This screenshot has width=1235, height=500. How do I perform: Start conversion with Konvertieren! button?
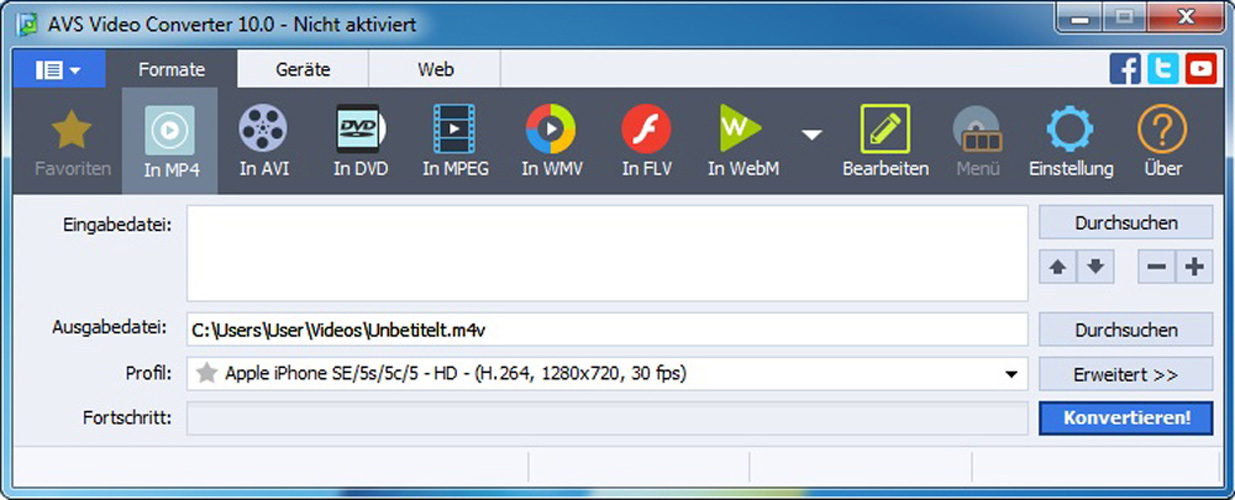click(1126, 418)
